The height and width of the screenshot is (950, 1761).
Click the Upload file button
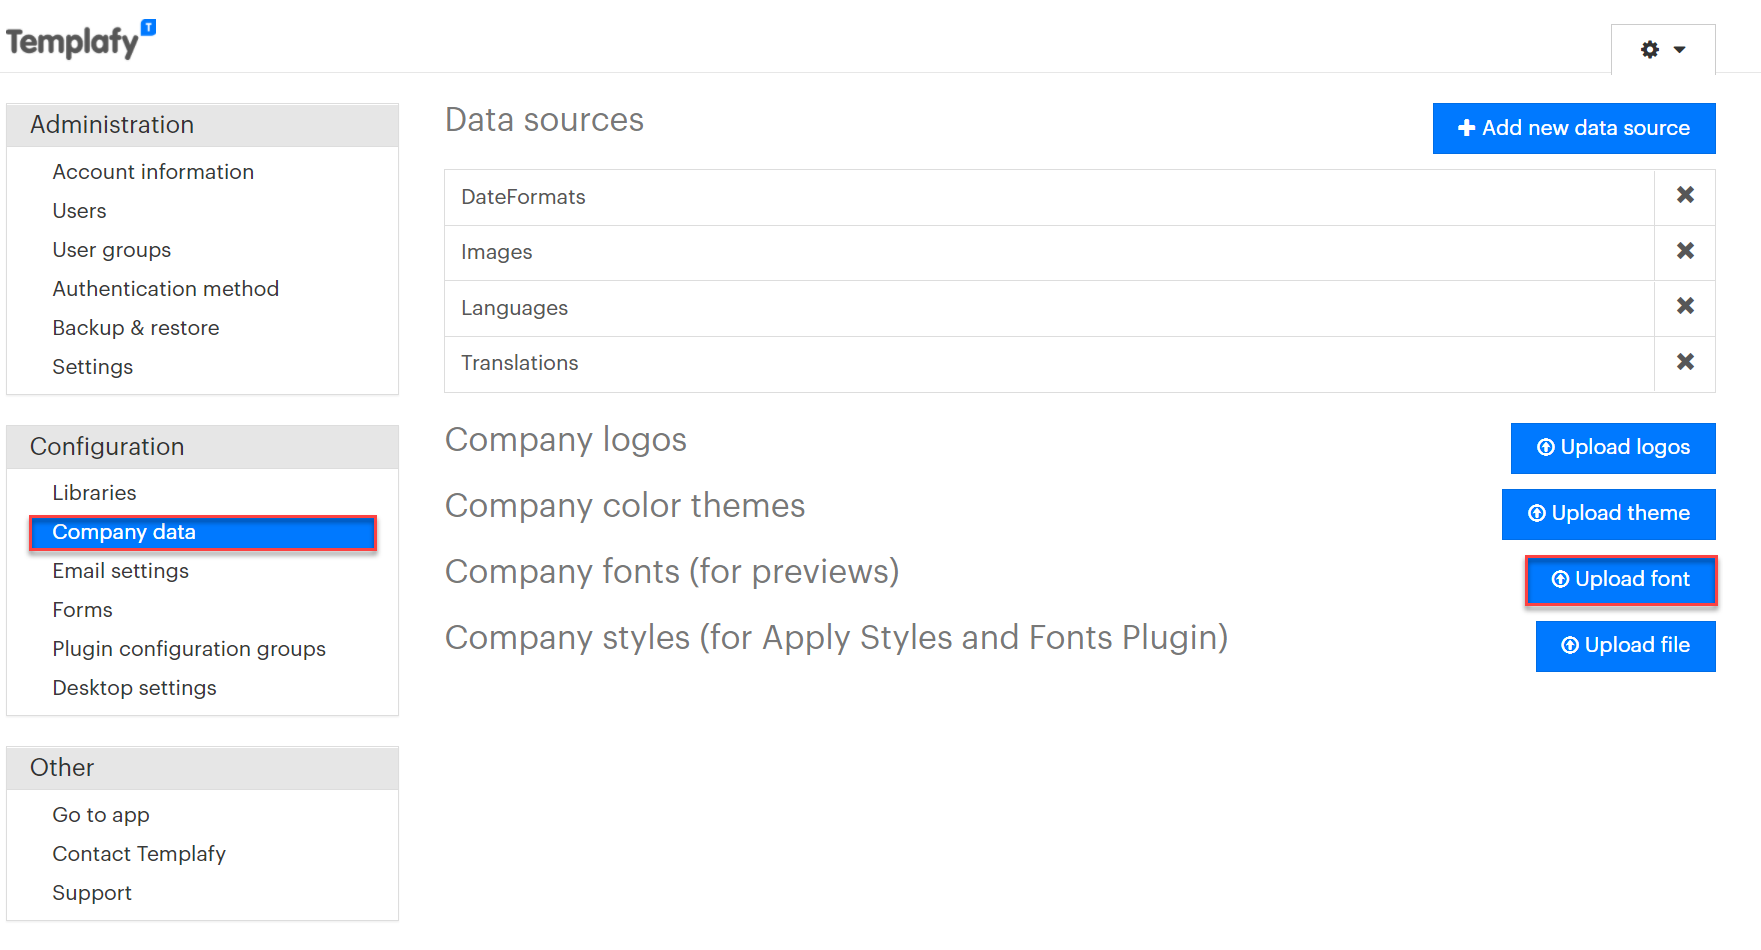coord(1626,646)
